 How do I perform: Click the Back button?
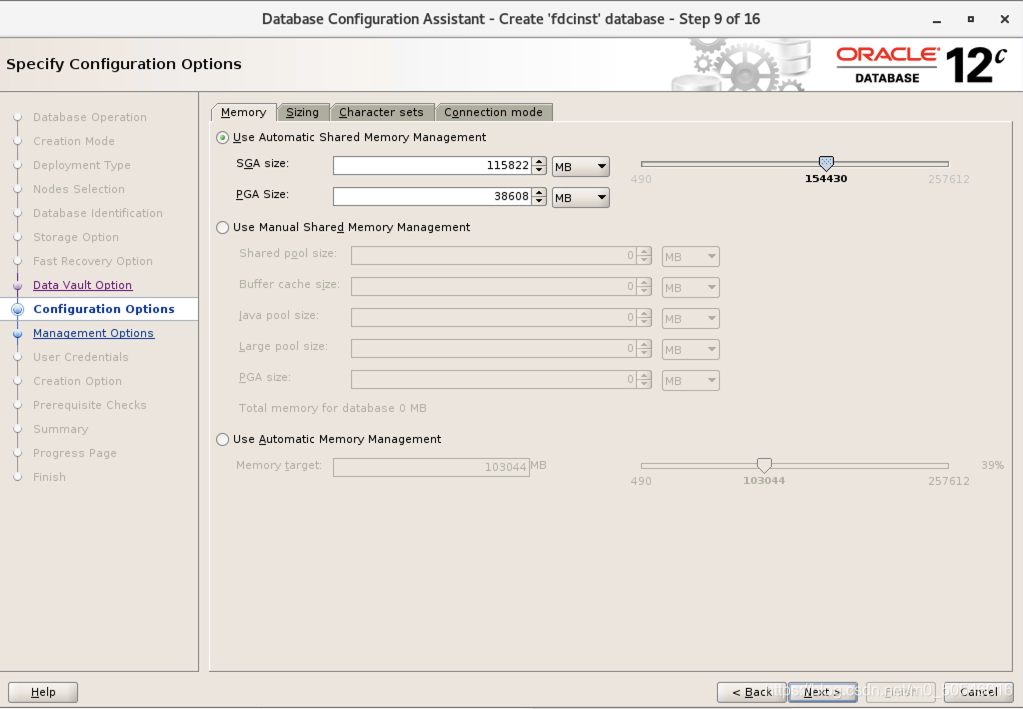(752, 692)
